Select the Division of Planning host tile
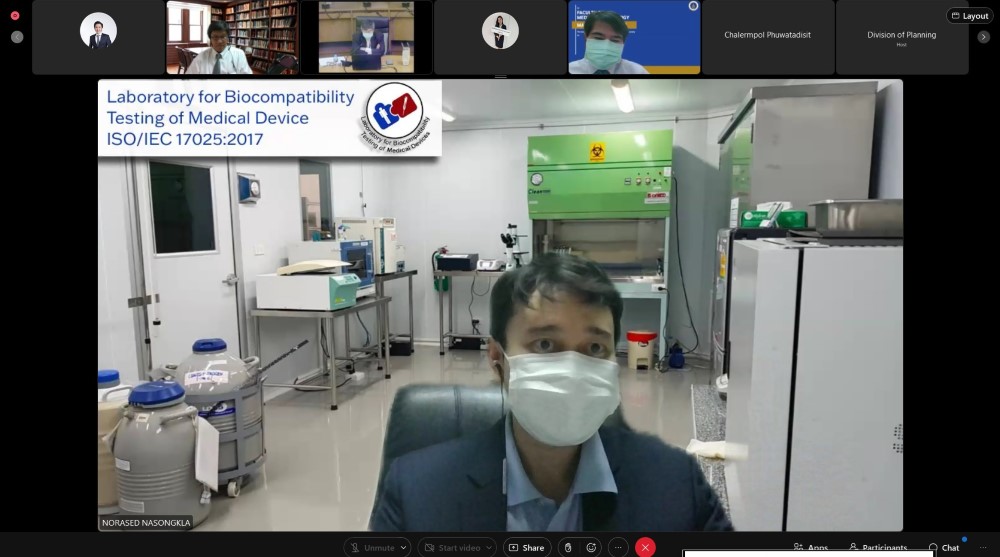The image size is (1000, 557). 901,37
